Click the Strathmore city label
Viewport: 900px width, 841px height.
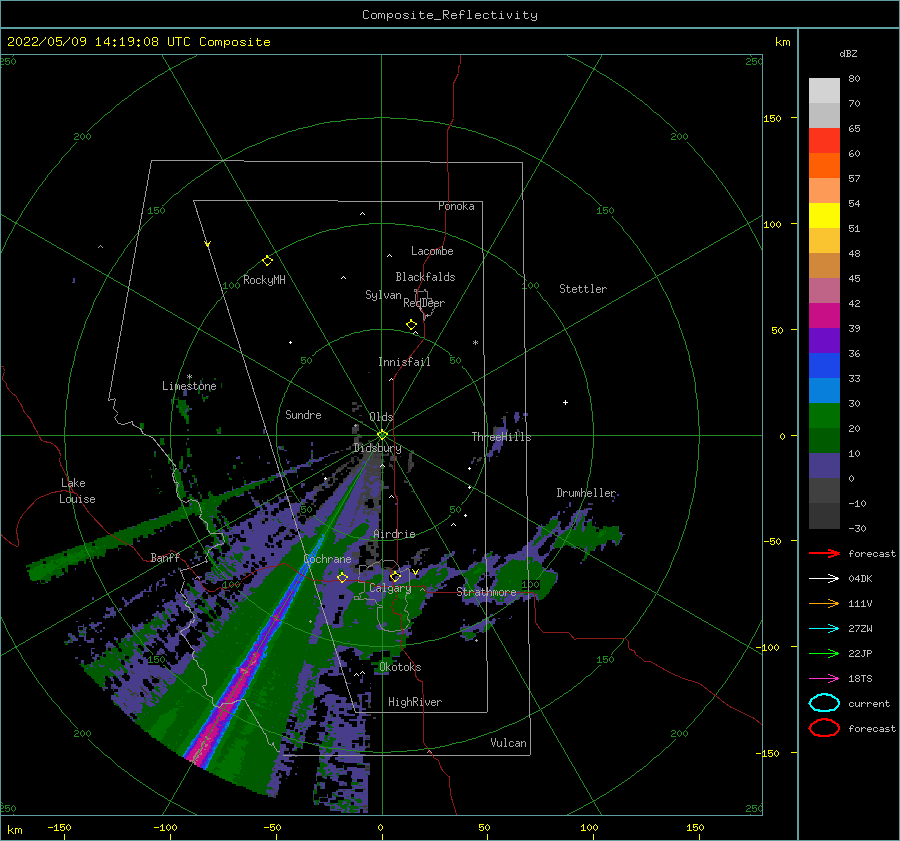click(x=486, y=592)
